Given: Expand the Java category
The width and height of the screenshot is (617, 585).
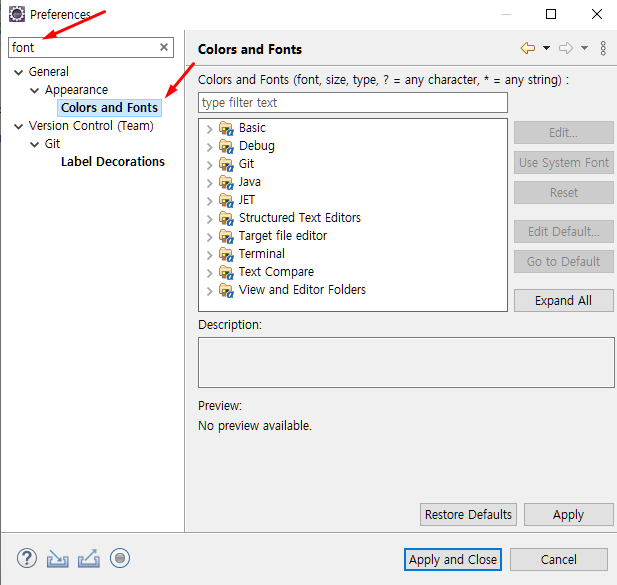Looking at the screenshot, I should [x=209, y=183].
